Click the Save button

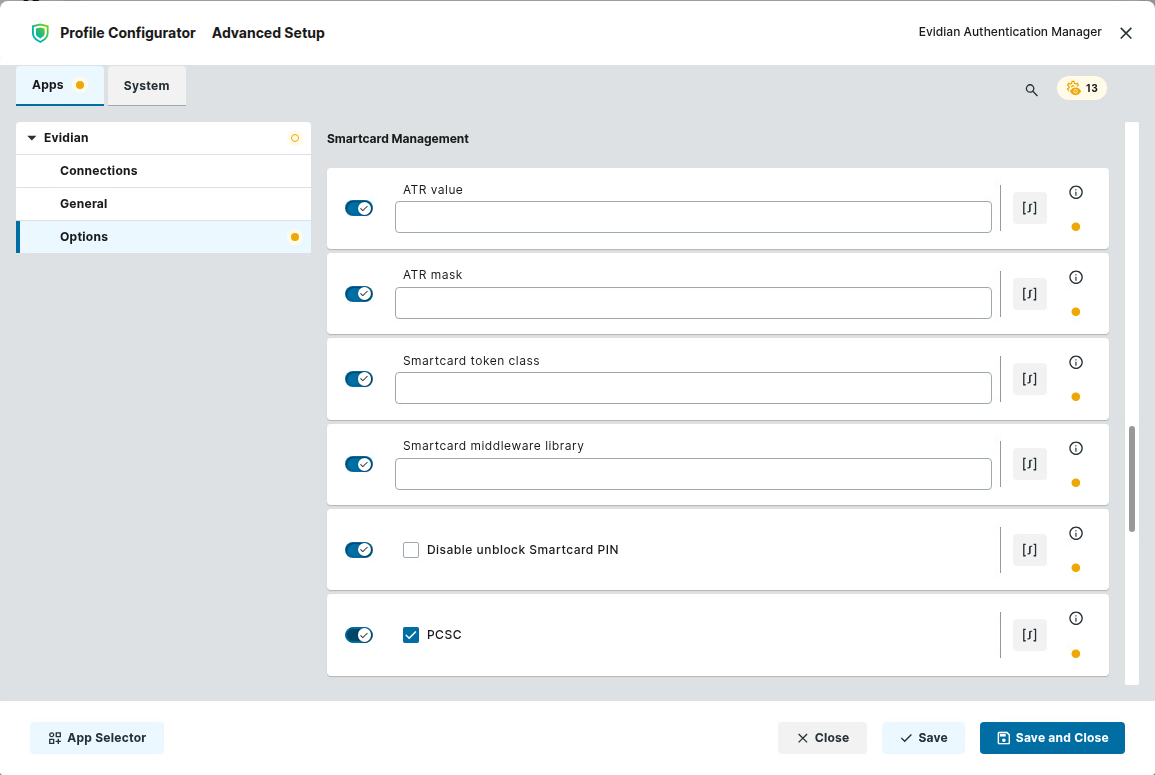point(923,738)
